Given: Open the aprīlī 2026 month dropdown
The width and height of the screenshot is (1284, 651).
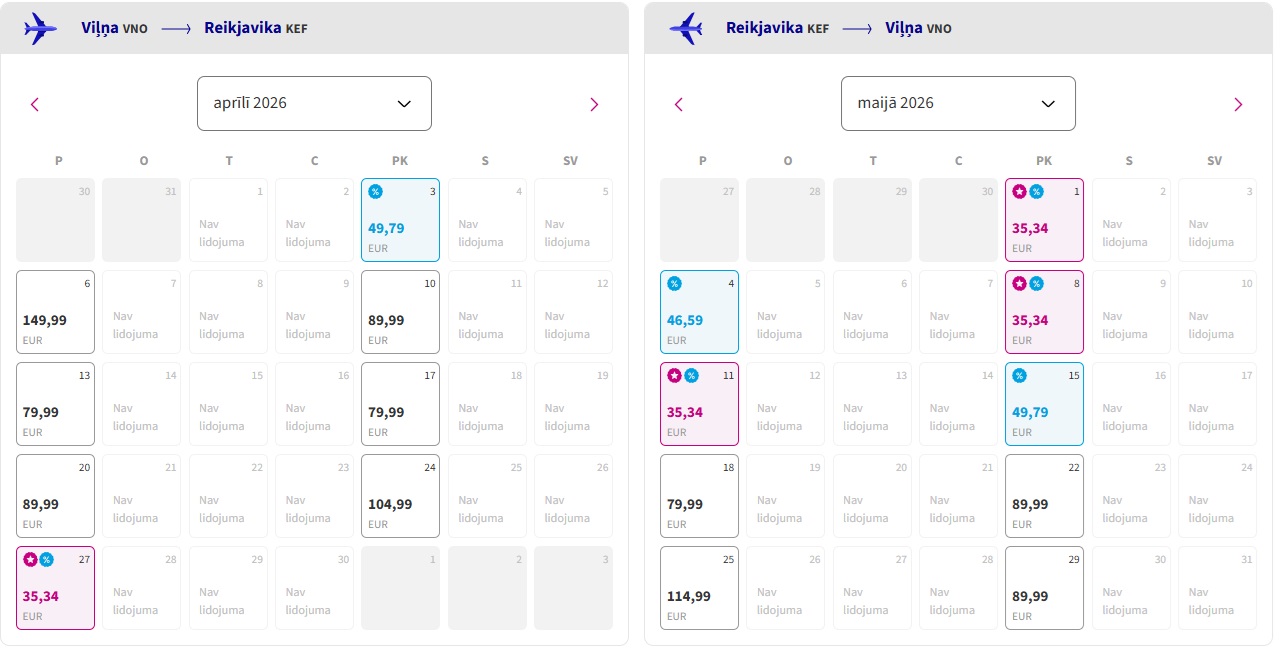Looking at the screenshot, I should (314, 103).
